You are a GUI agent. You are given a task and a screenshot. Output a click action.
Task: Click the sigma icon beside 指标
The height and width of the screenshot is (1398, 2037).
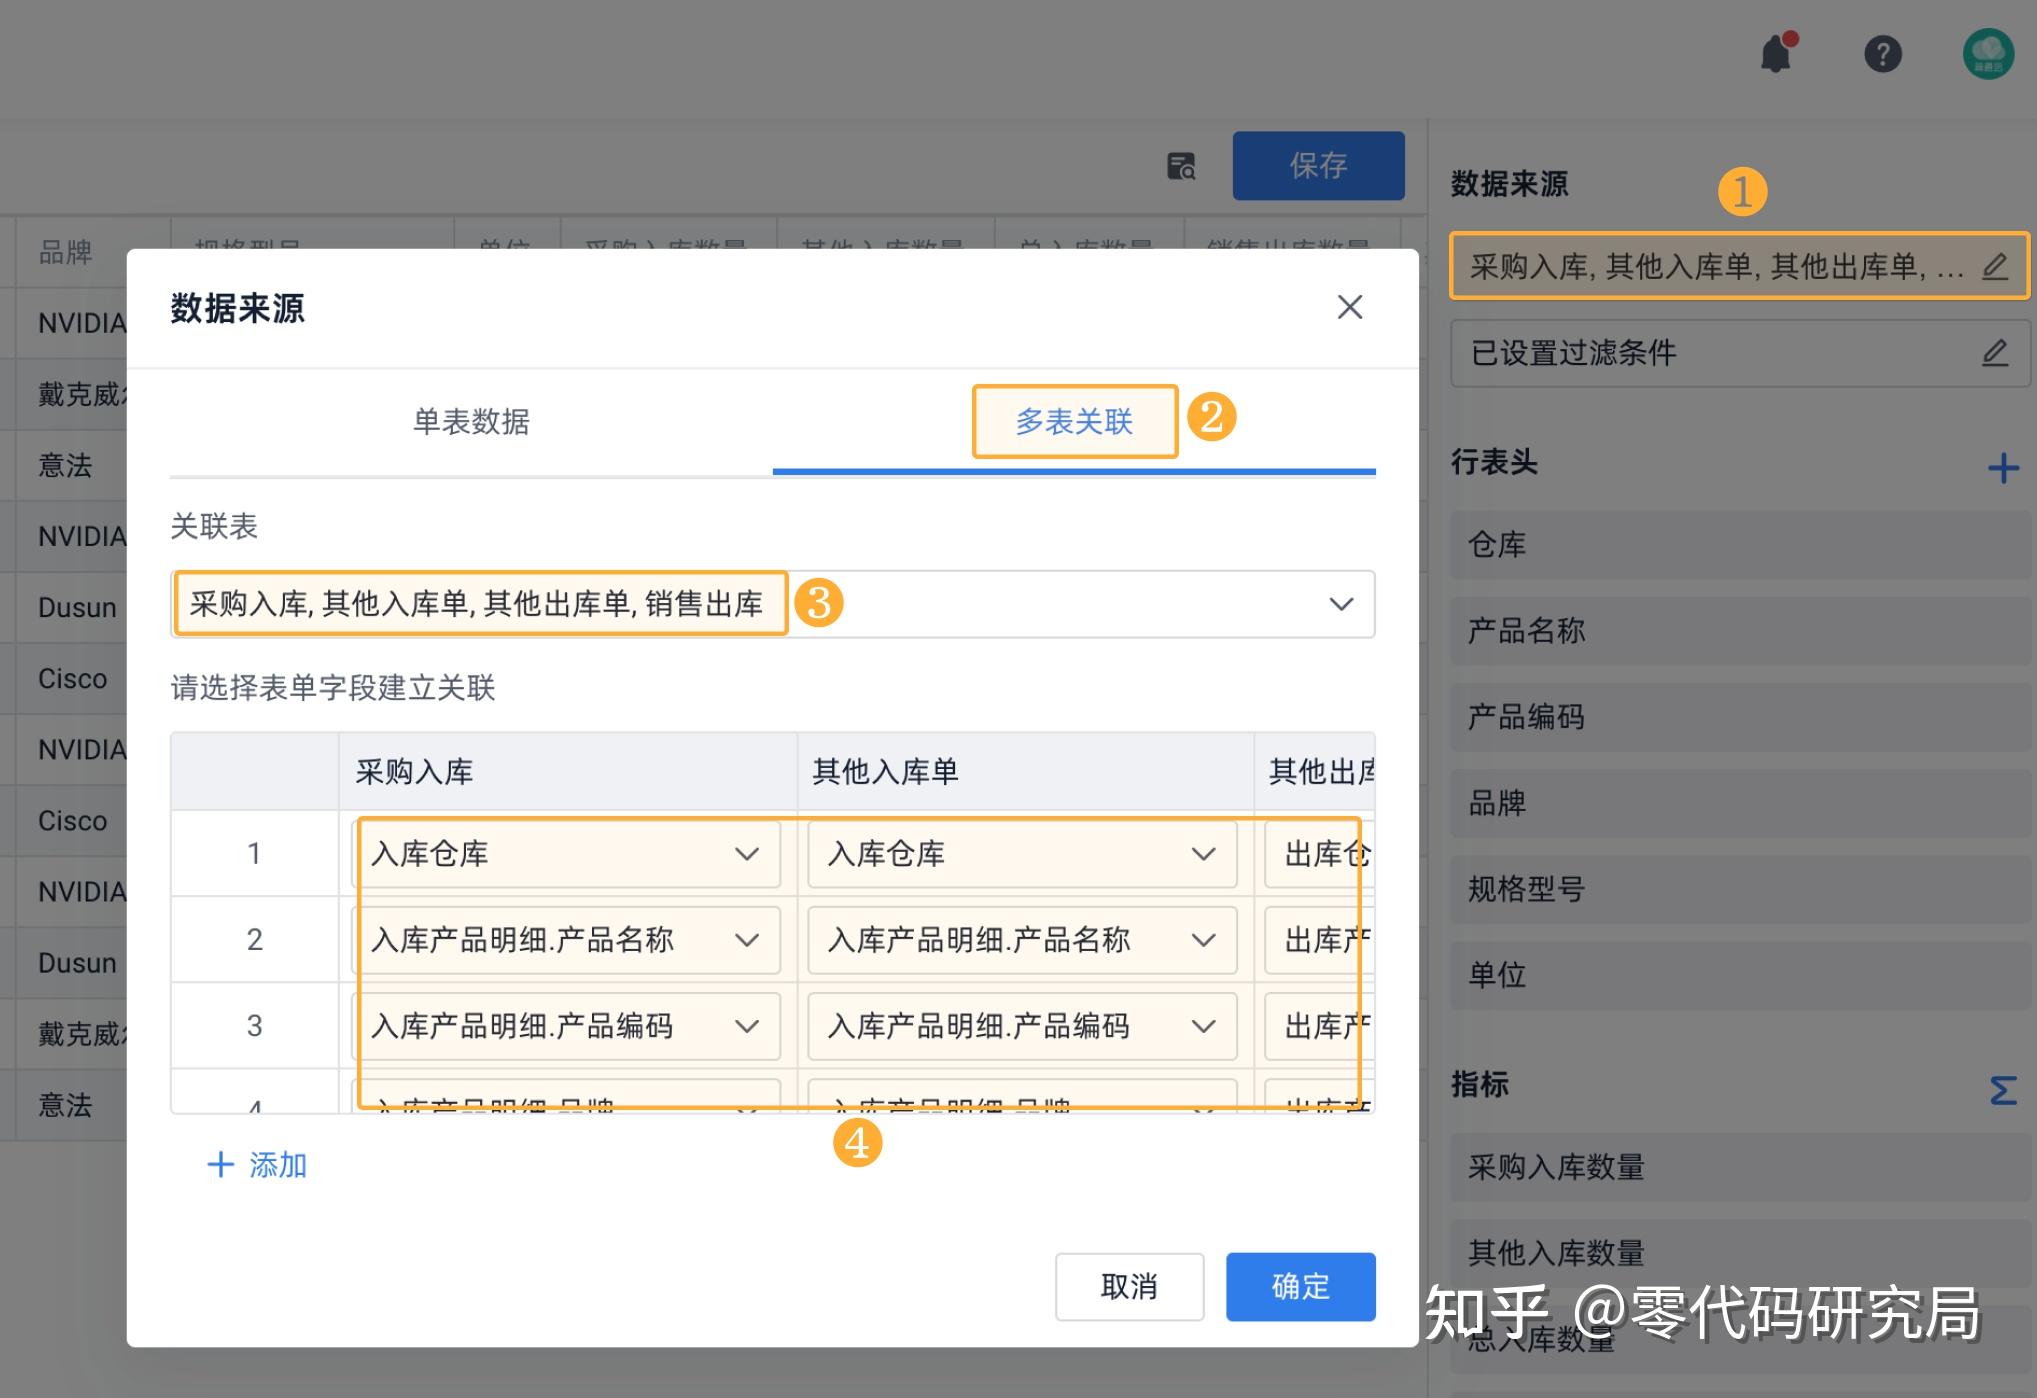pyautogui.click(x=2003, y=1090)
